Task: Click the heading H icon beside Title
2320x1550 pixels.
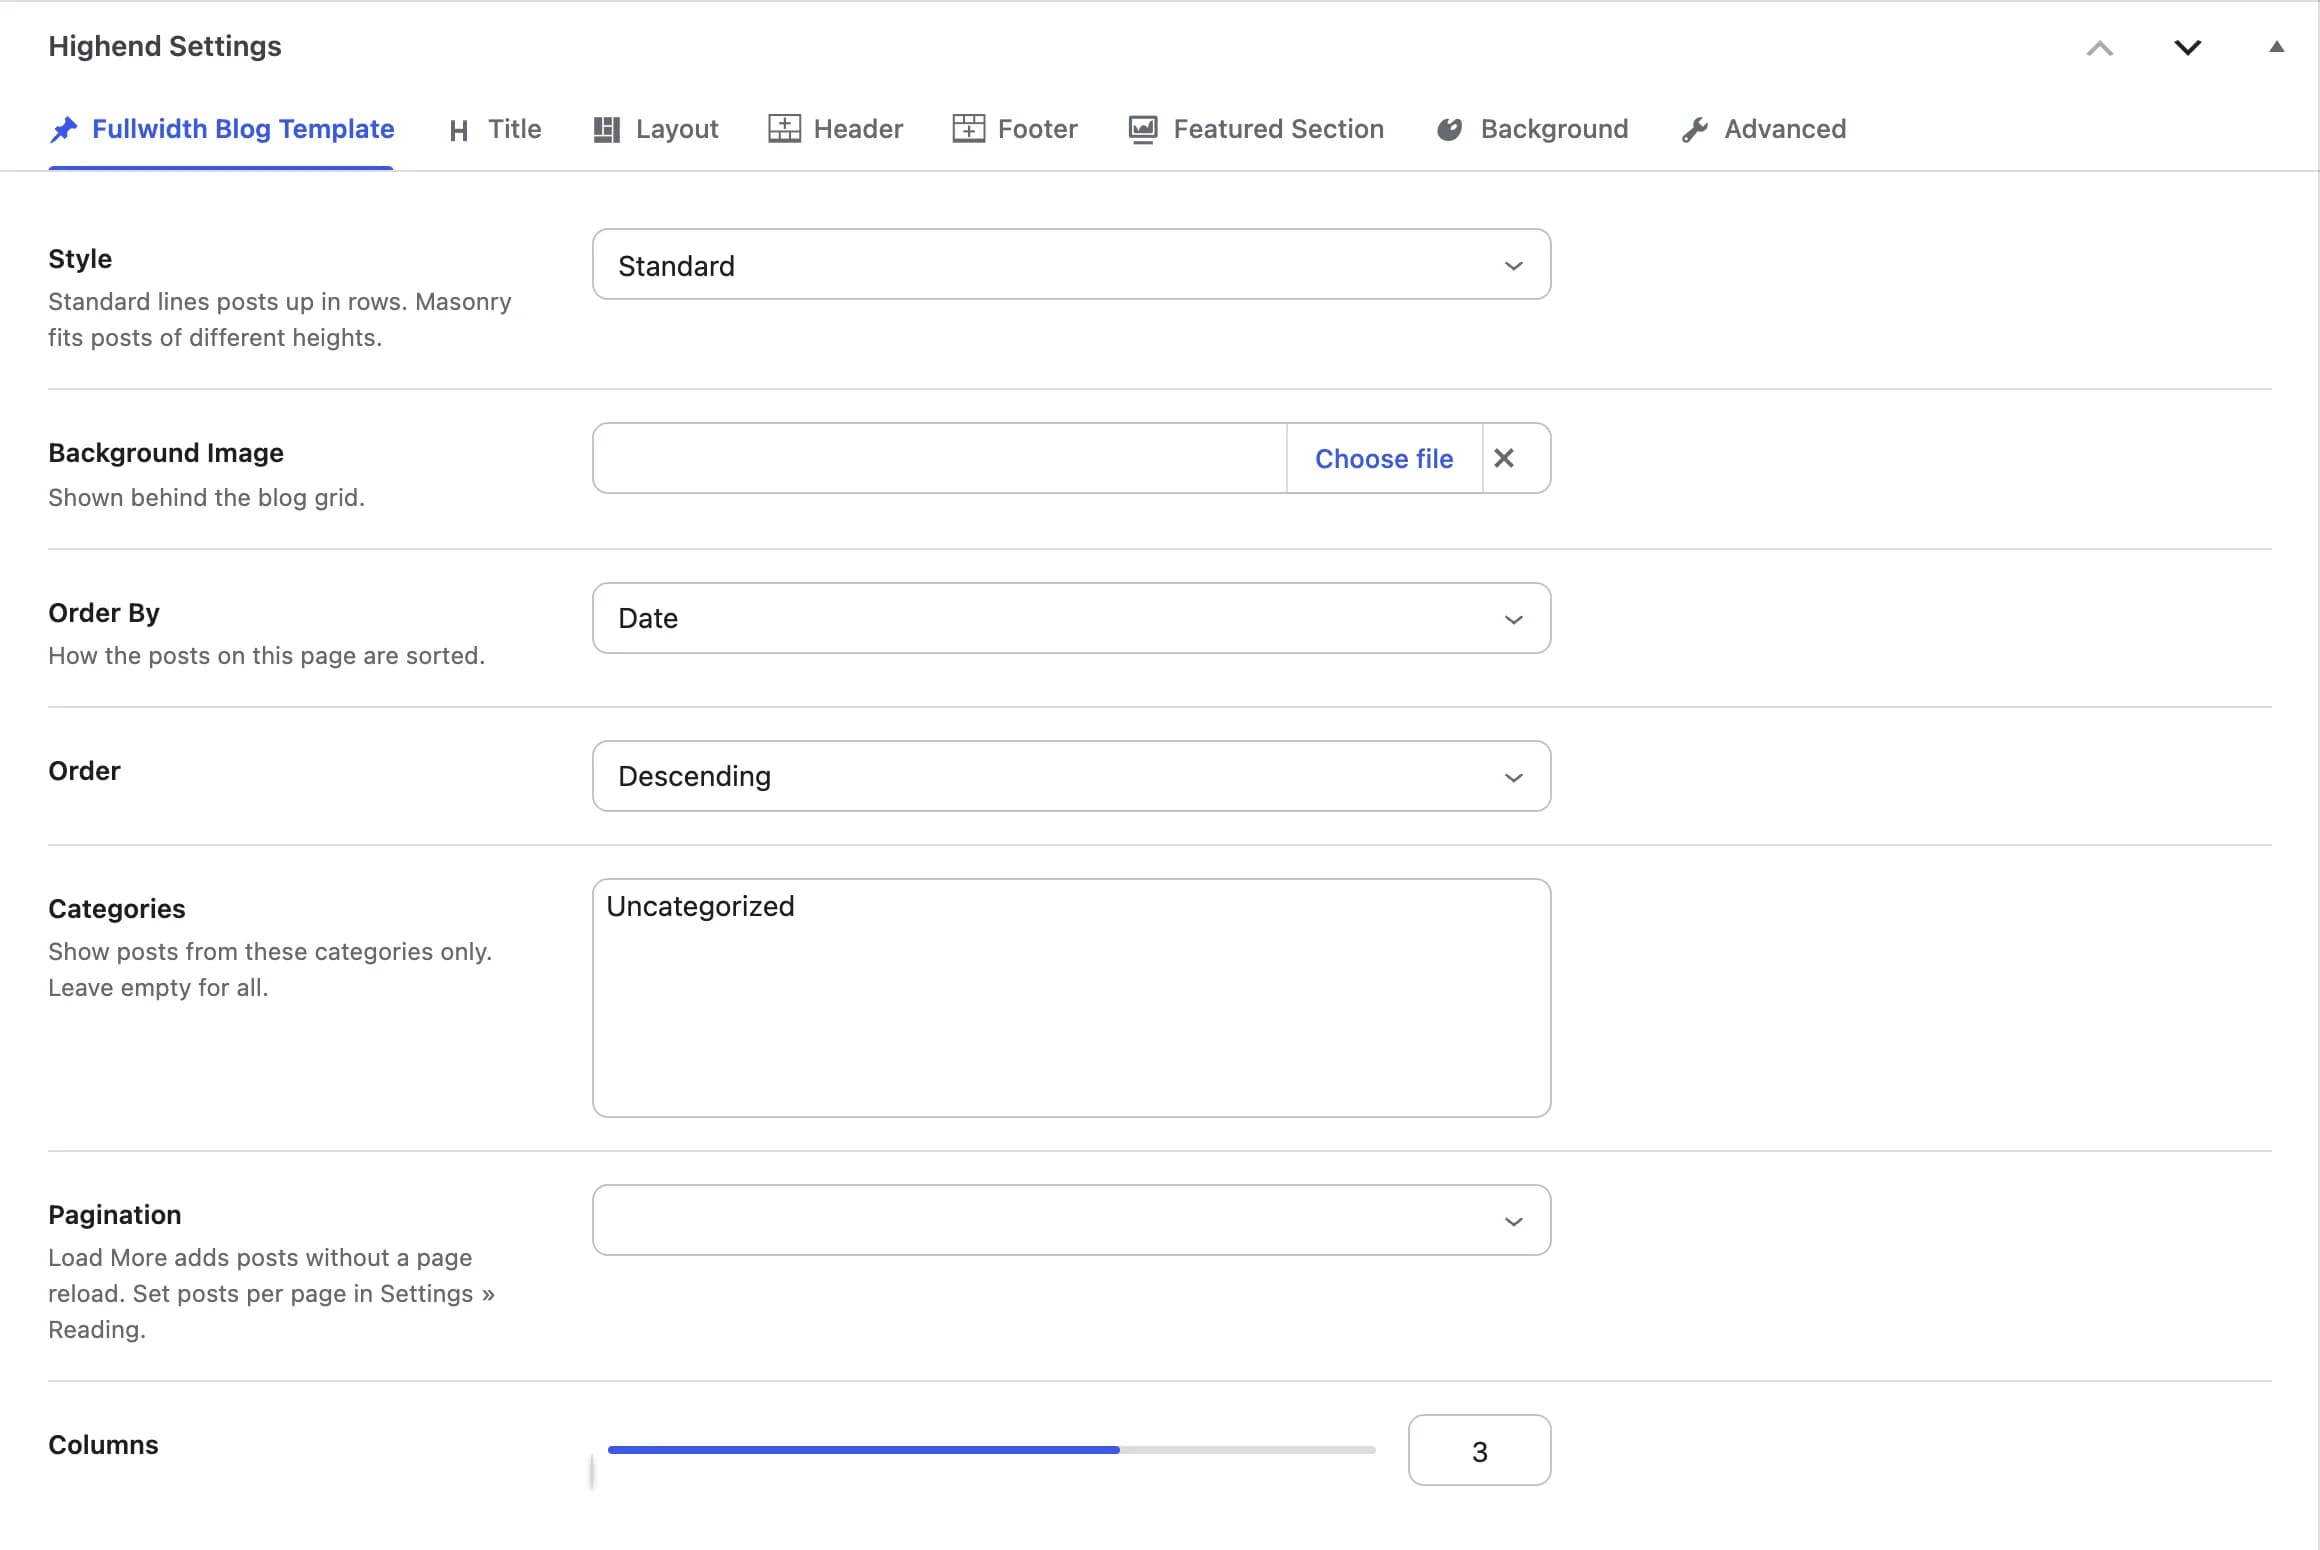Action: tap(459, 130)
